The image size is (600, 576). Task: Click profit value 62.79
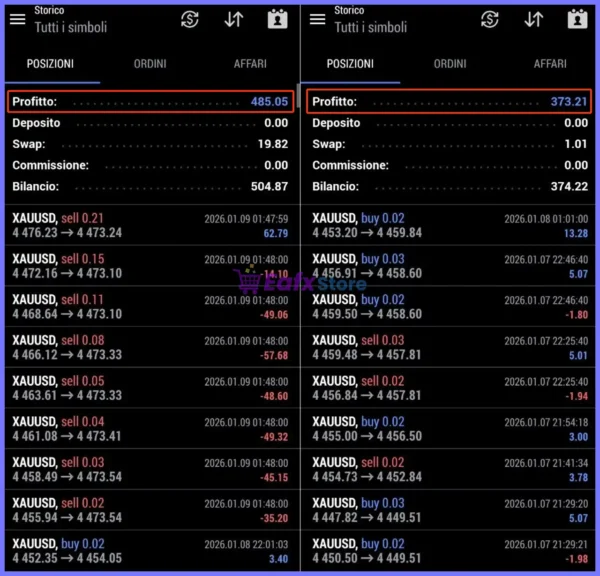(x=276, y=233)
